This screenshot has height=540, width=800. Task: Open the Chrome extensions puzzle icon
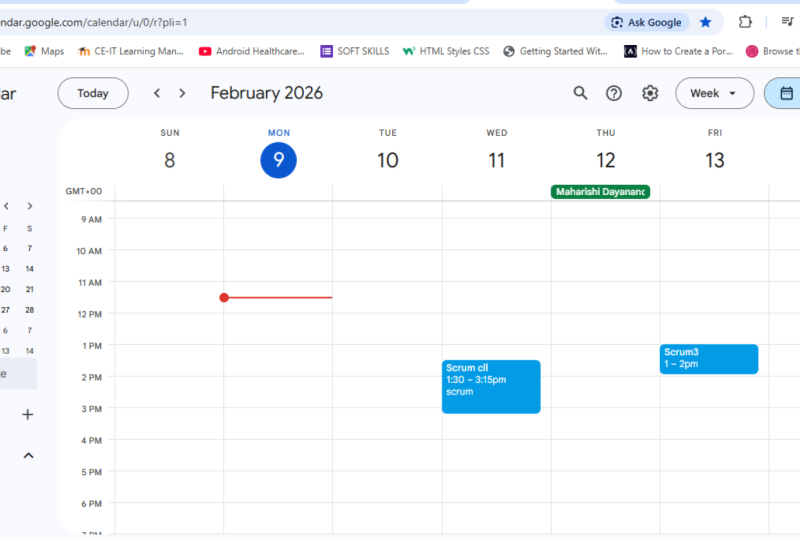tap(745, 22)
